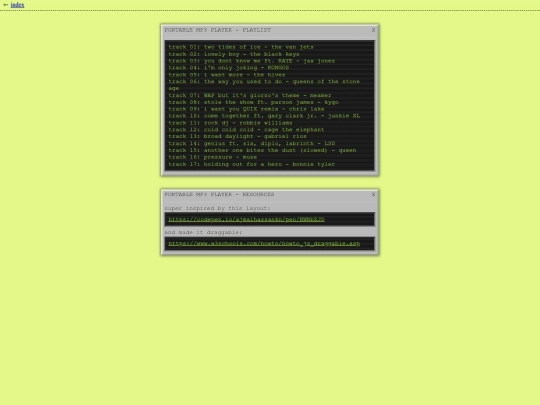This screenshot has height=405, width=540.
Task: Open the w3schools draggable howto link
Action: (264, 243)
